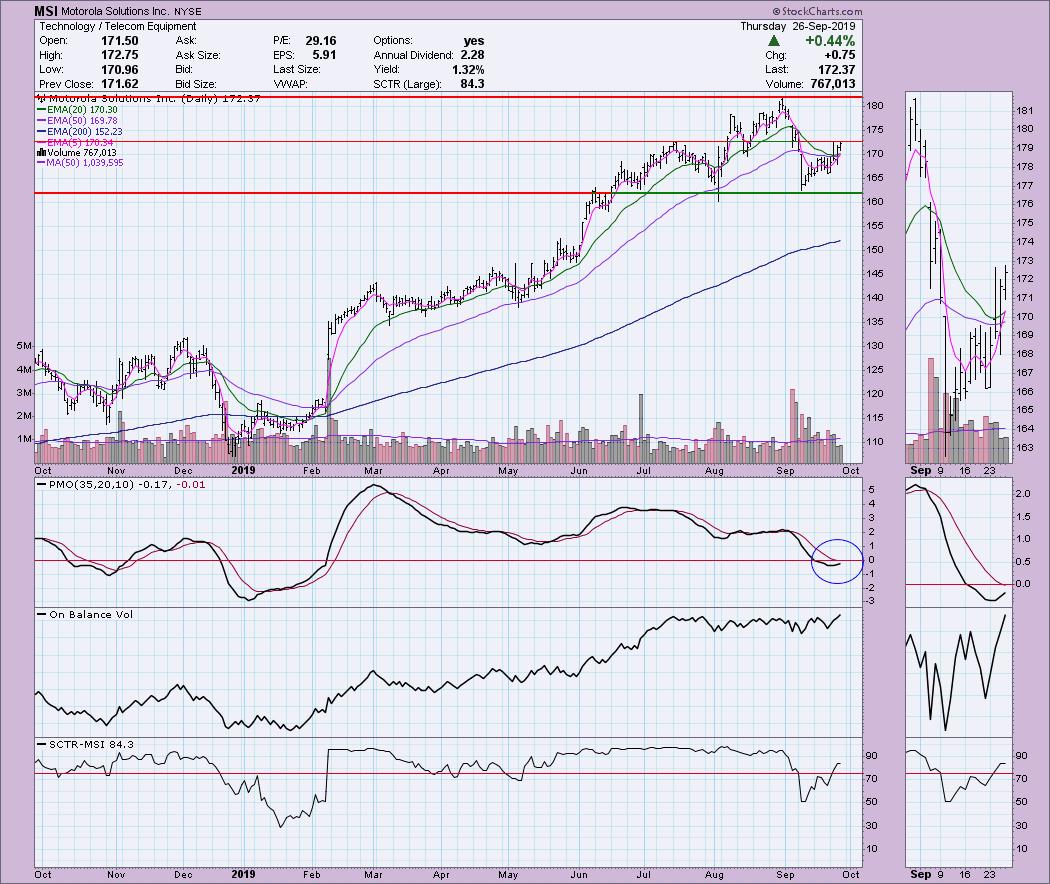Select the +0.44% percent change

point(830,41)
